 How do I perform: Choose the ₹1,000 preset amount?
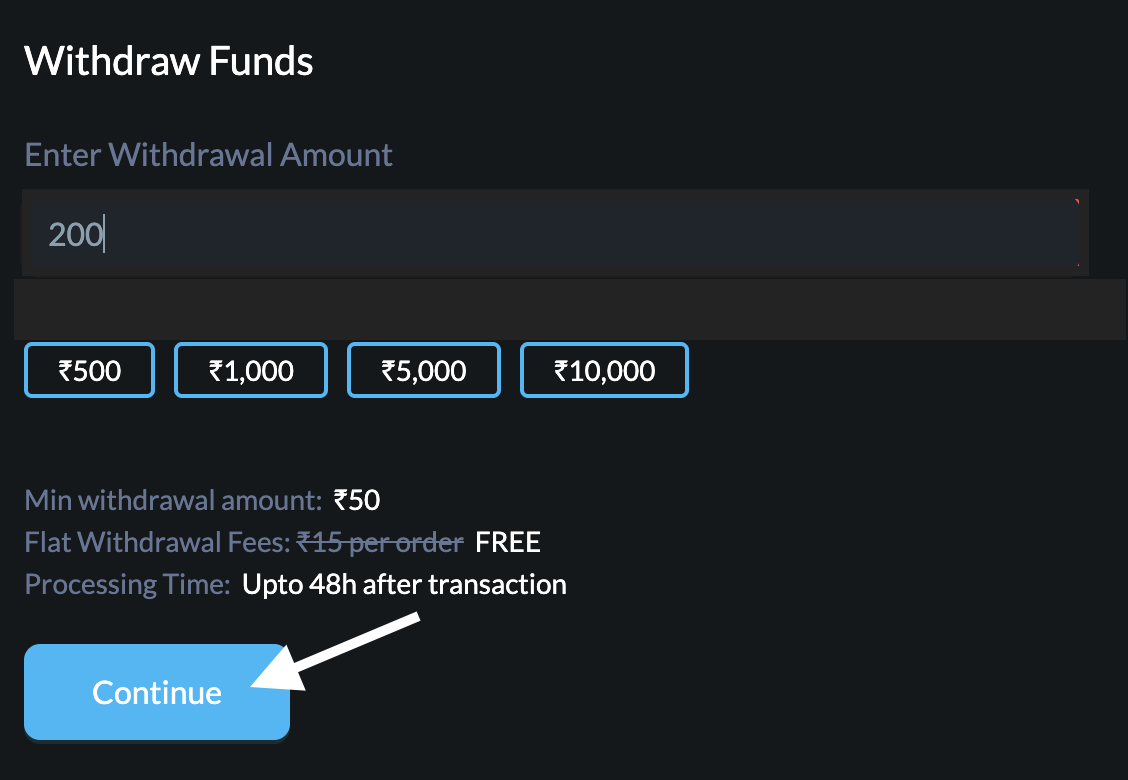pyautogui.click(x=251, y=371)
